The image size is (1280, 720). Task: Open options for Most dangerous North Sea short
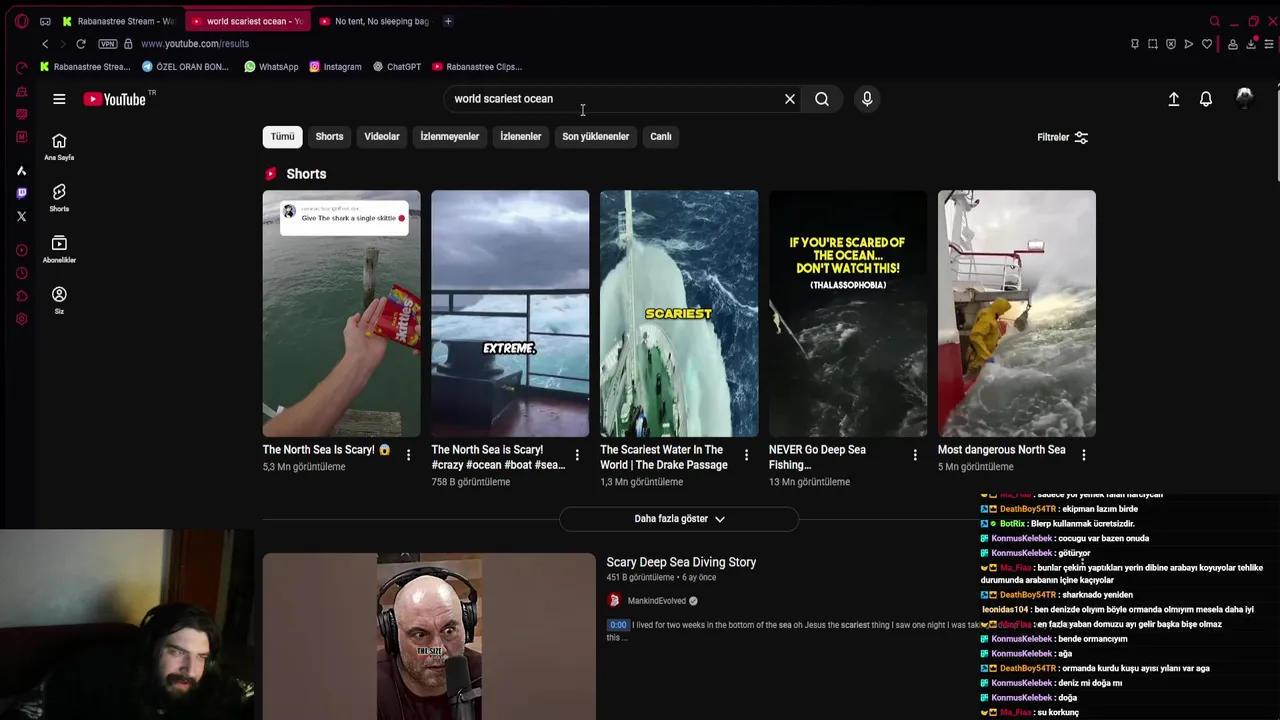click(x=1084, y=455)
